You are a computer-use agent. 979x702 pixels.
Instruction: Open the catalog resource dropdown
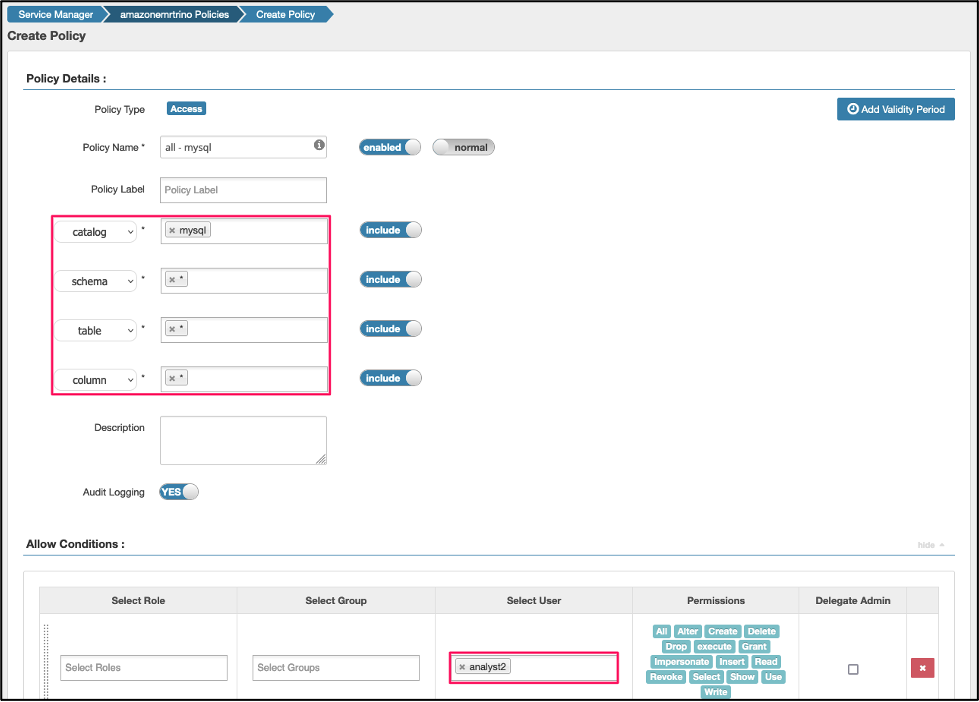click(x=96, y=232)
